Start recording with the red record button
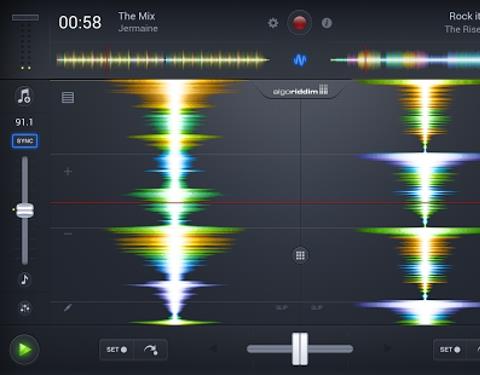Screen dimensions: 480x375 pyautogui.click(x=299, y=23)
